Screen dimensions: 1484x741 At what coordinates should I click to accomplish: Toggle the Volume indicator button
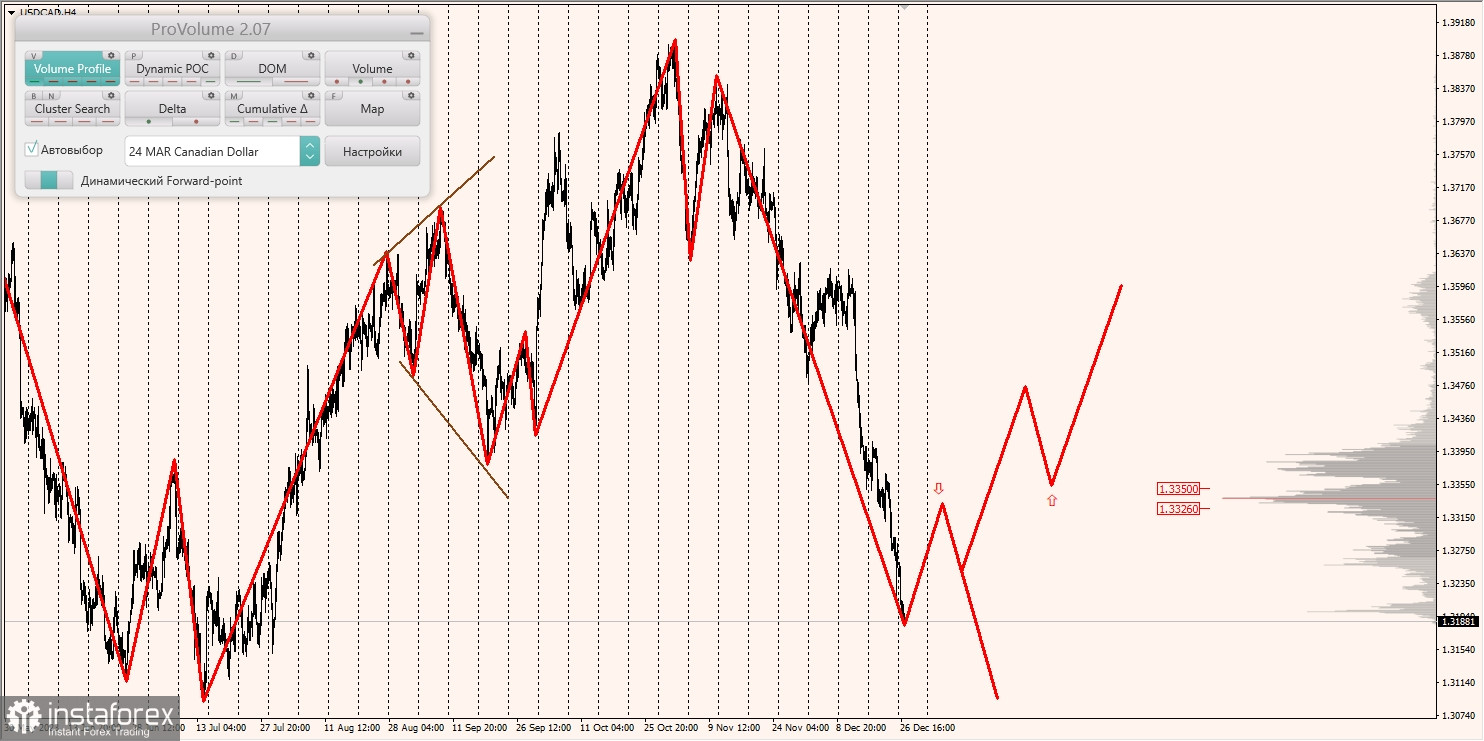(372, 68)
